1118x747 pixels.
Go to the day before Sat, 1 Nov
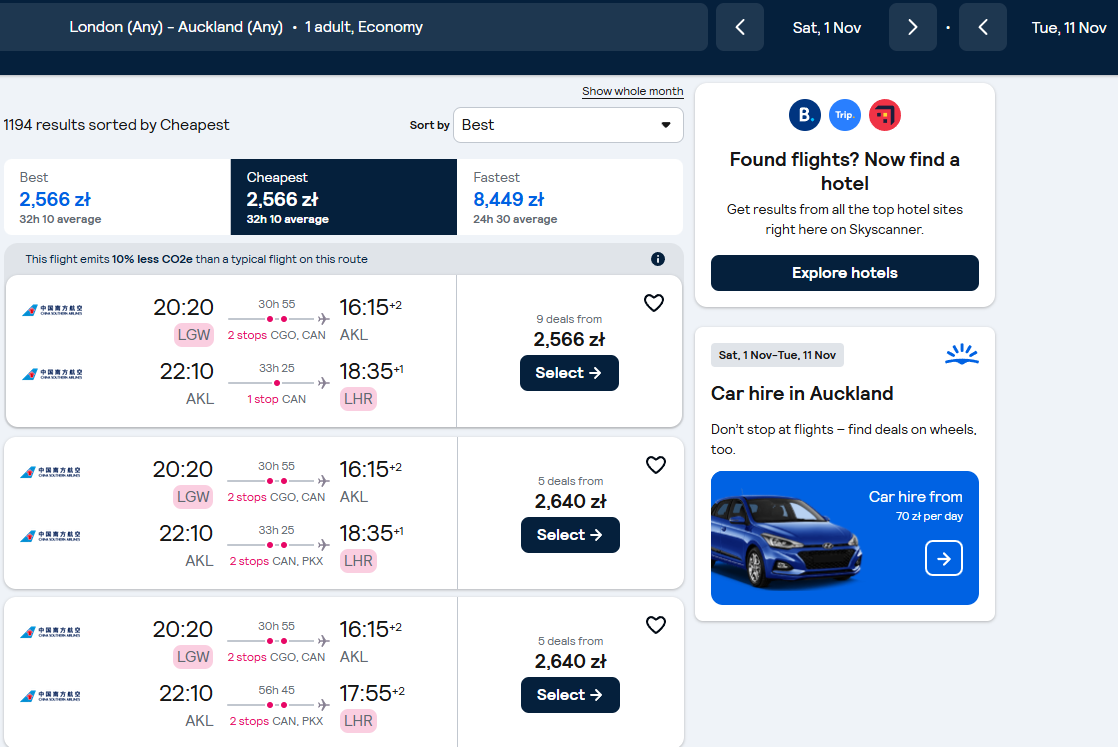pos(740,27)
